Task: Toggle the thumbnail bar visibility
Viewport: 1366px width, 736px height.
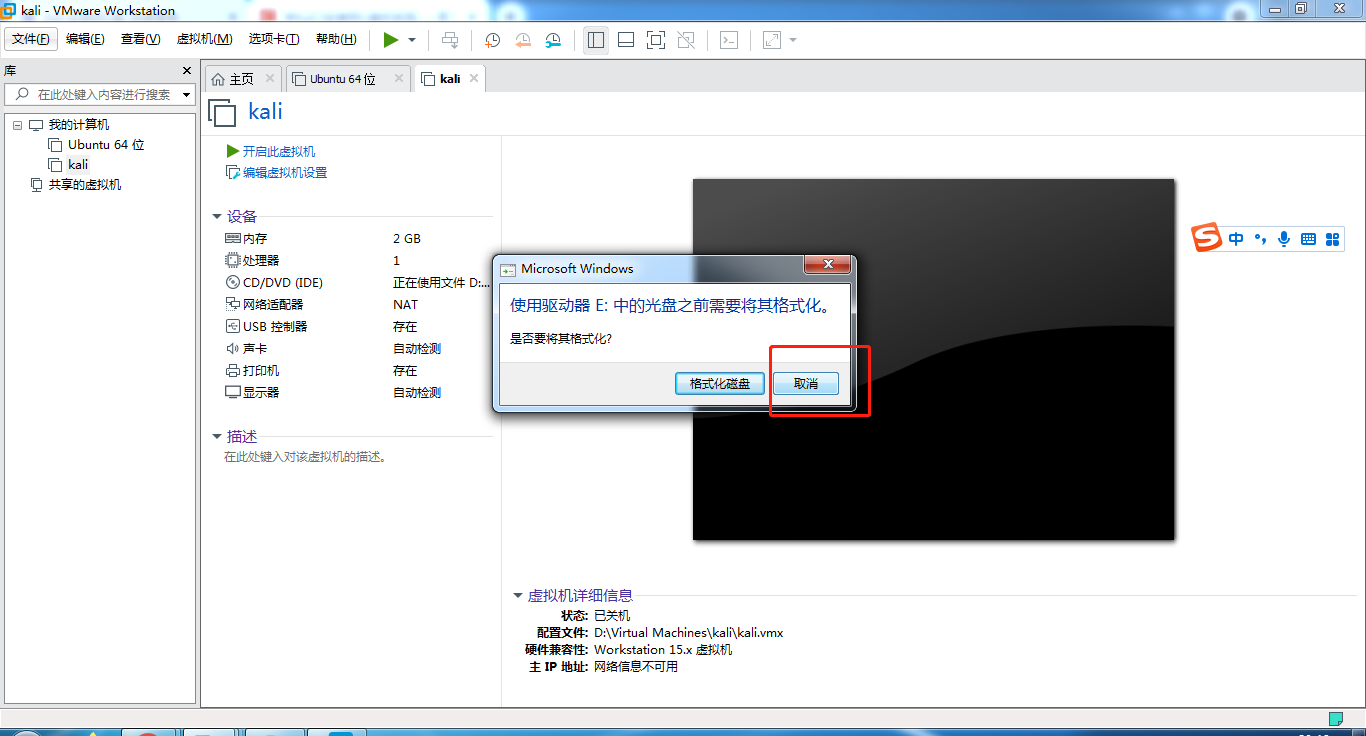Action: (x=626, y=40)
